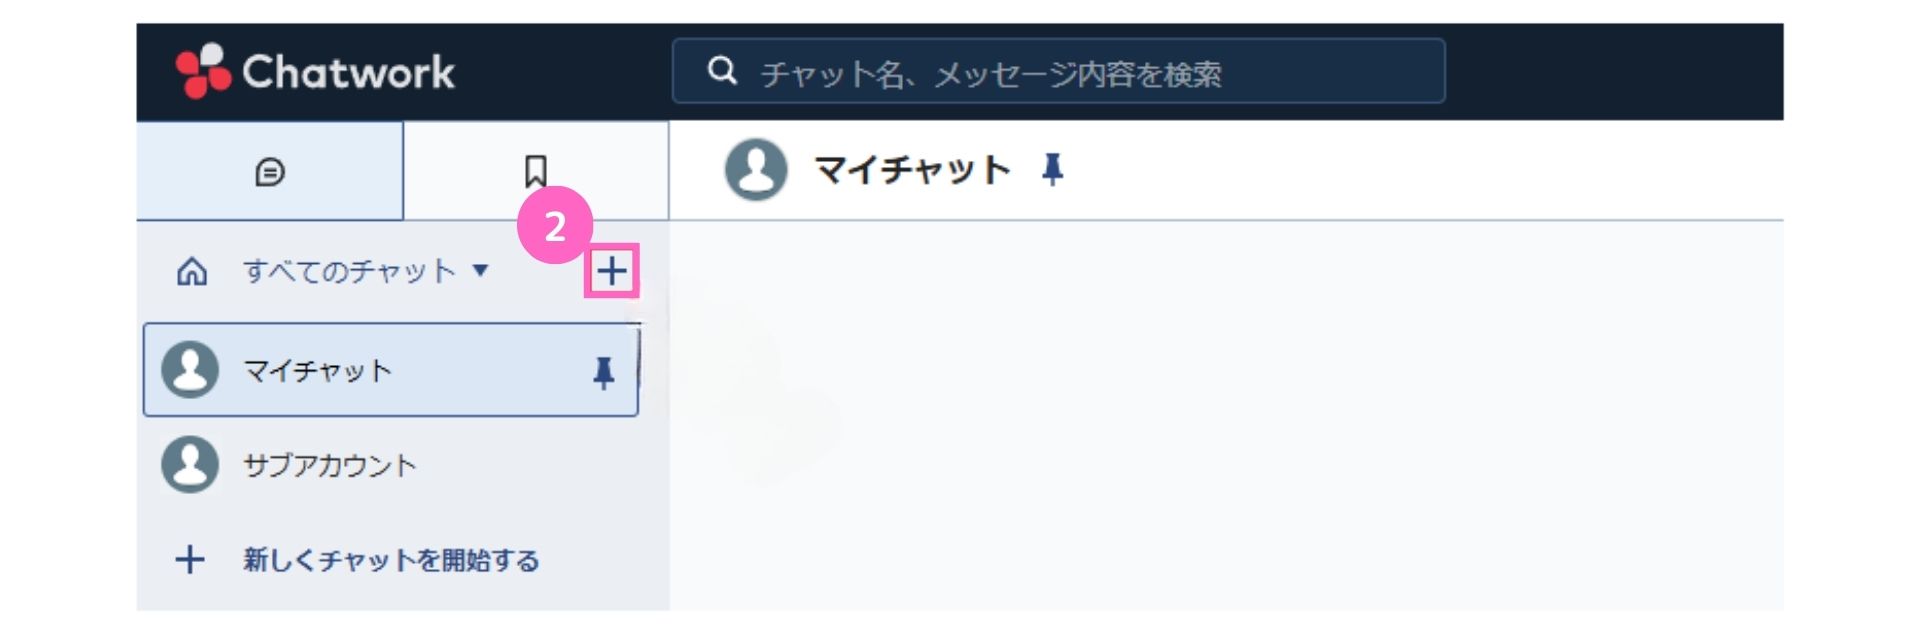Click the マイチャット title in the header
This screenshot has width=1920, height=640.
912,170
